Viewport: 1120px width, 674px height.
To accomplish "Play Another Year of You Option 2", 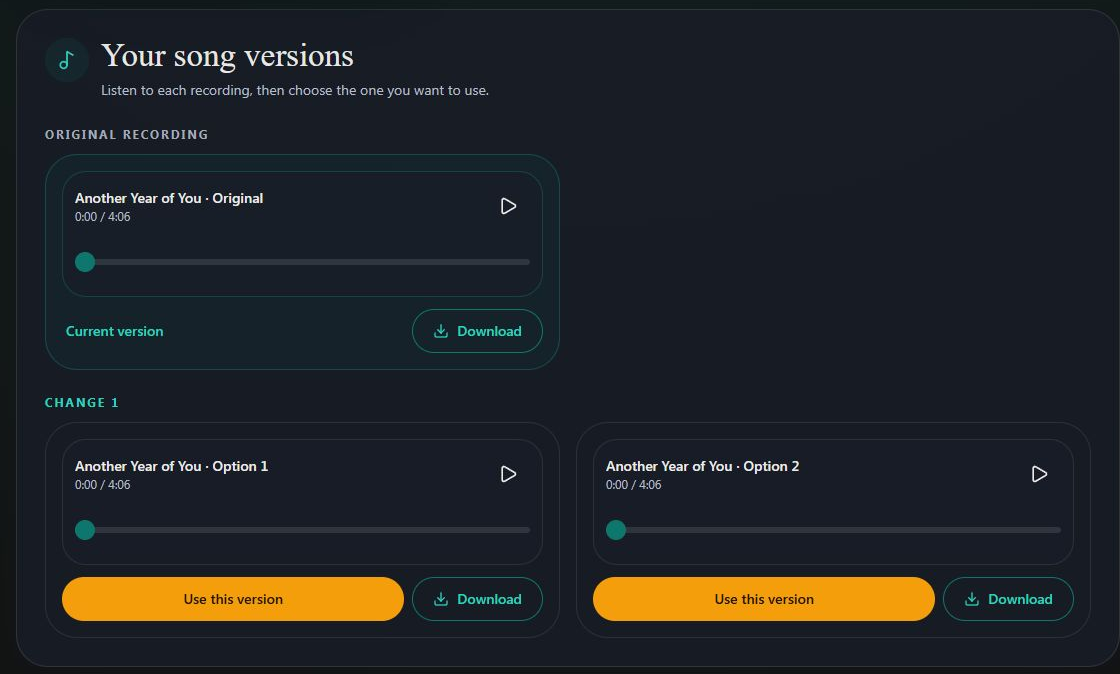I will pos(1039,474).
